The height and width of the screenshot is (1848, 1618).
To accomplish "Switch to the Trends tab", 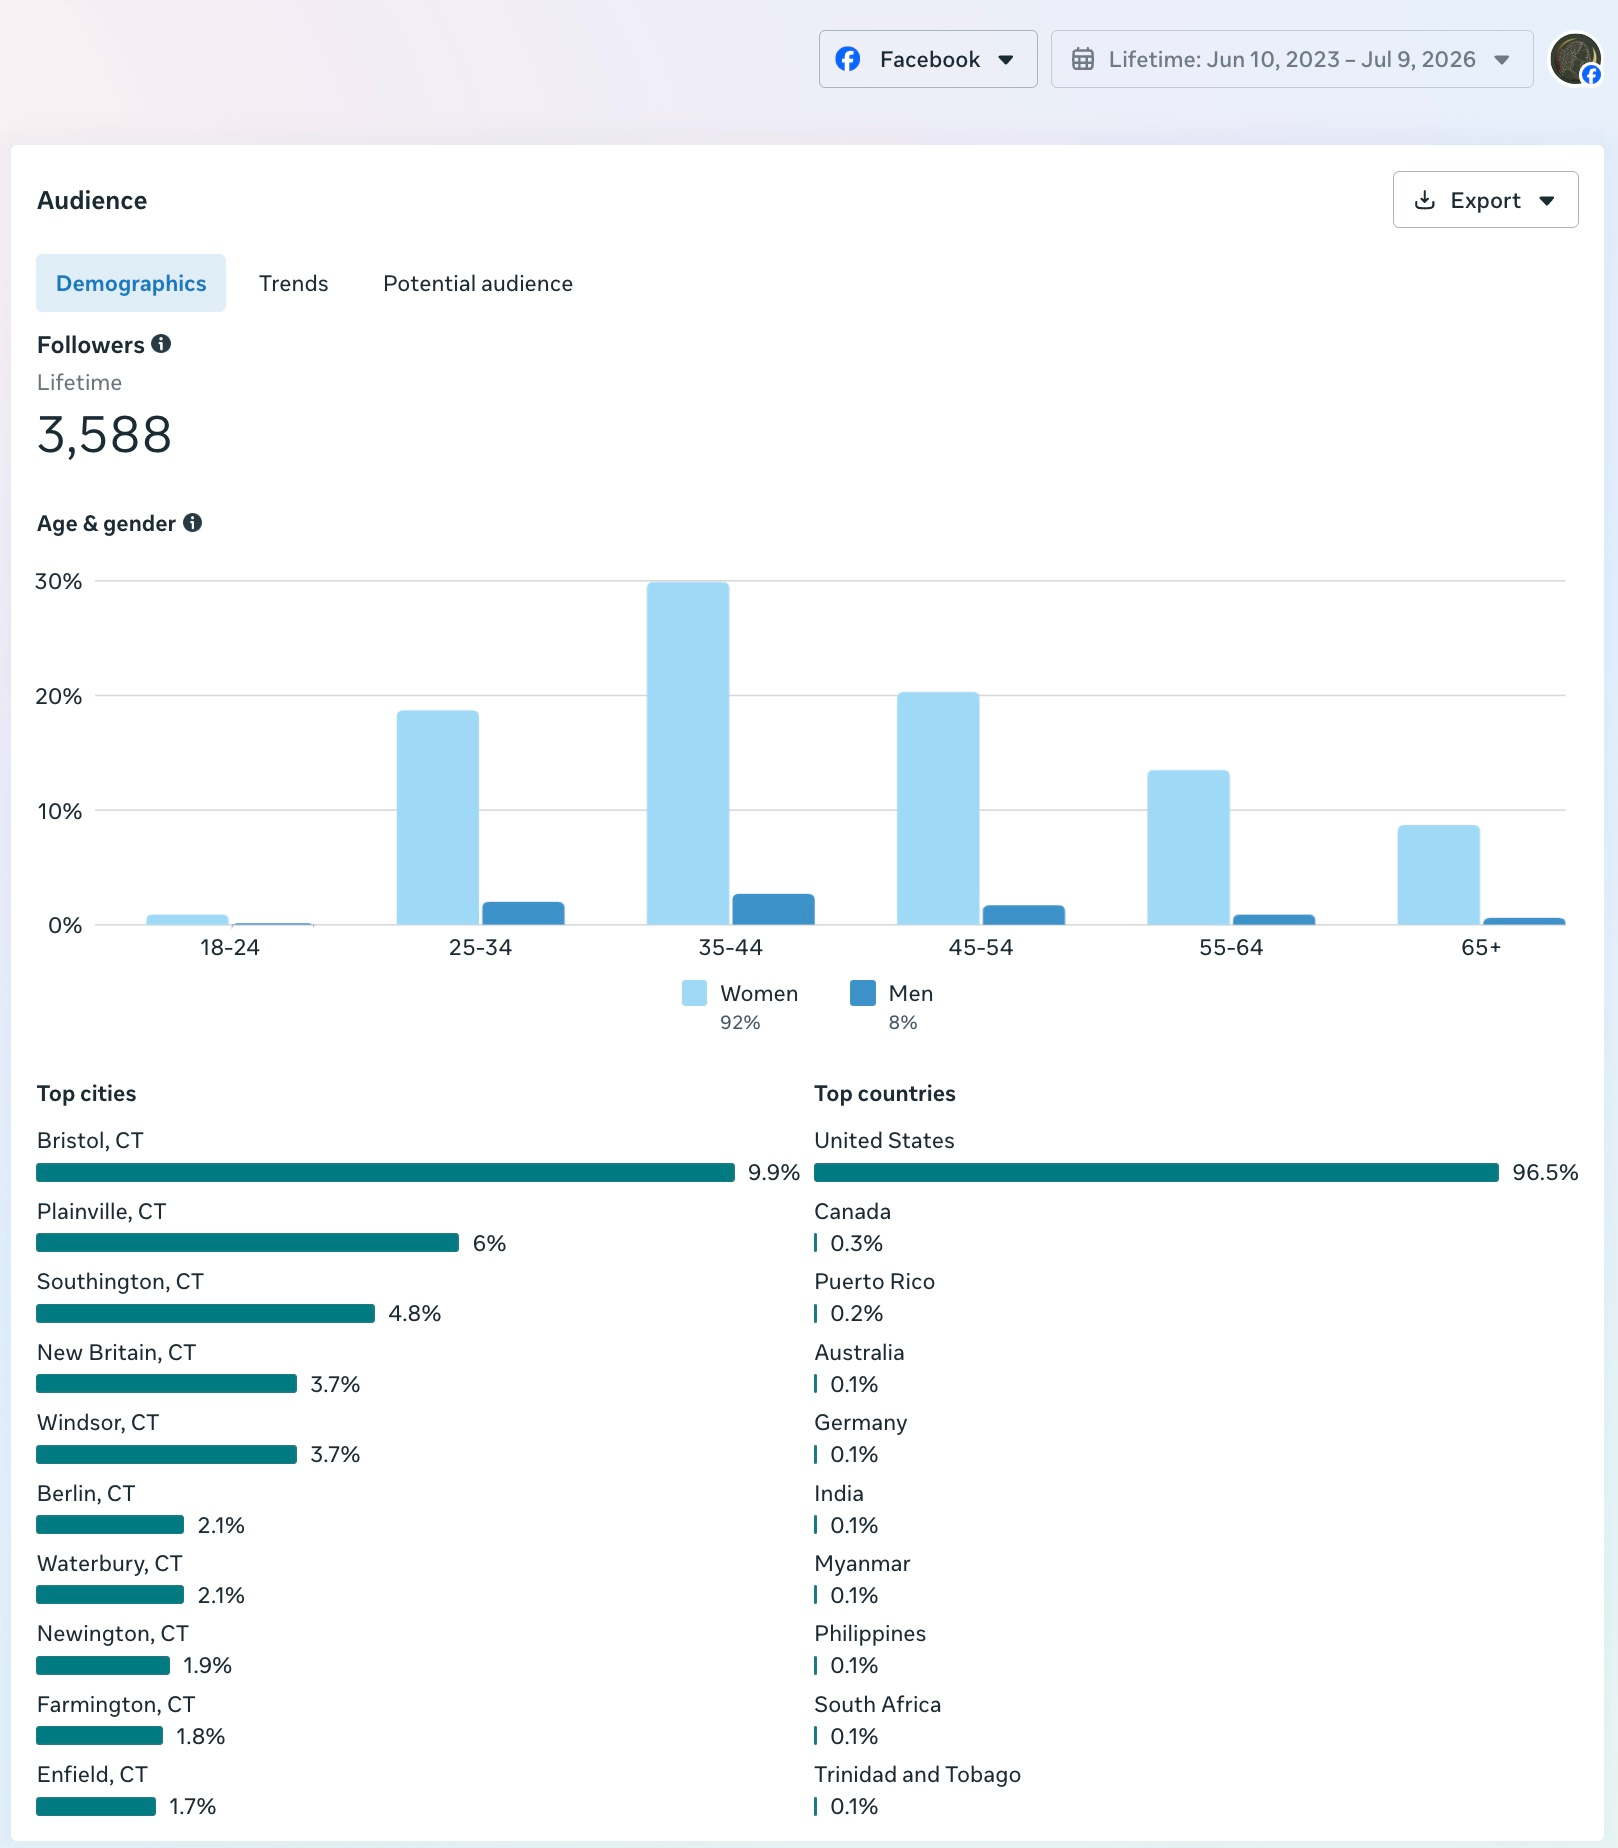I will coord(293,283).
